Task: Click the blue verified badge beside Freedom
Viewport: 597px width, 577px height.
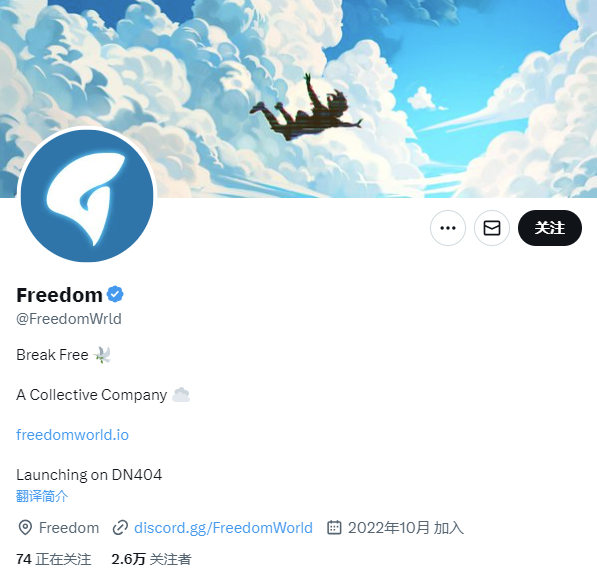Action: click(115, 294)
